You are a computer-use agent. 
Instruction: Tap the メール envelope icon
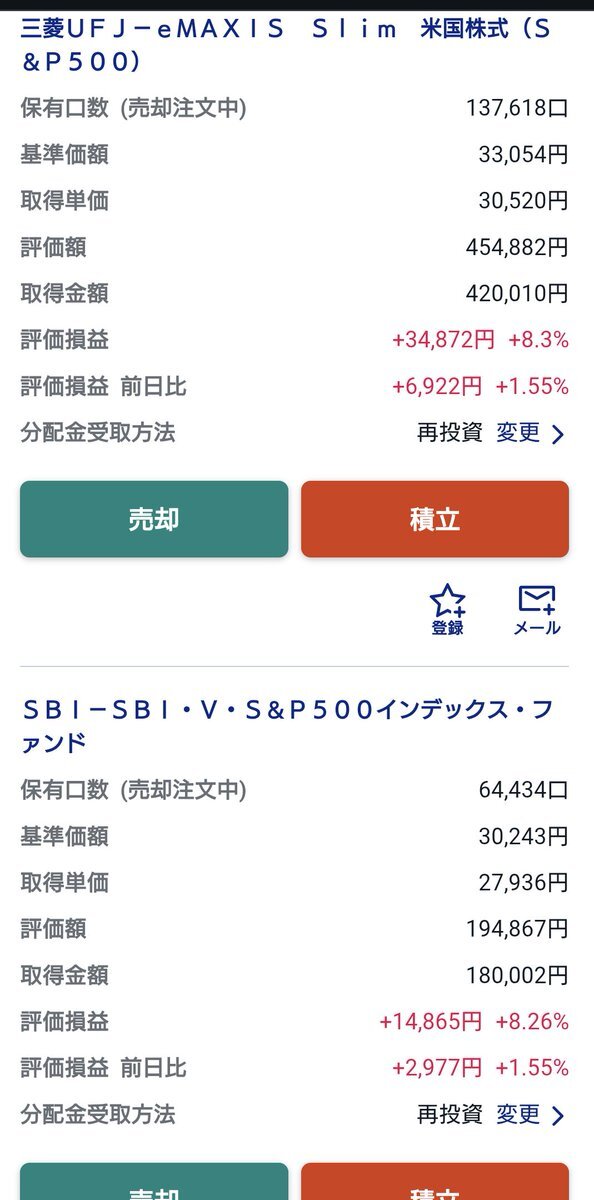point(537,600)
